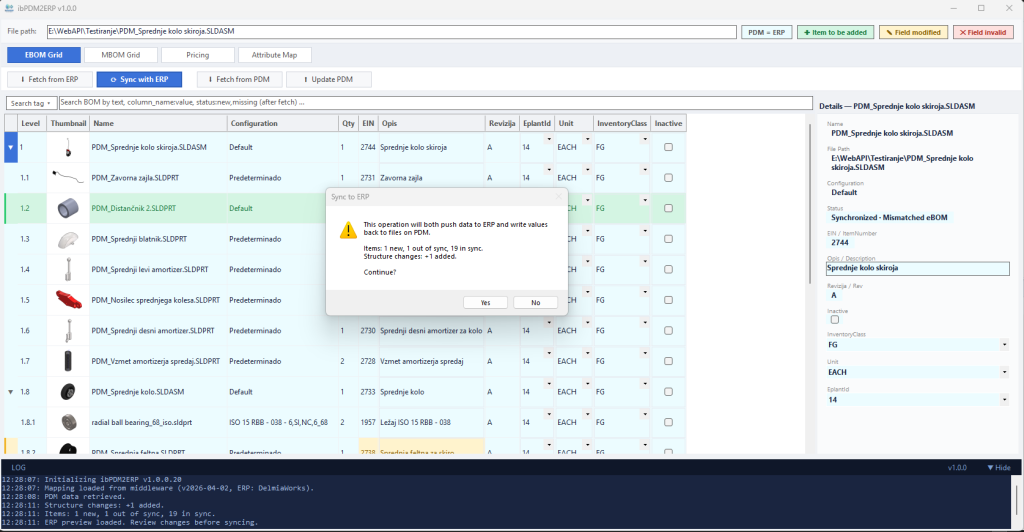Toggle the Inactive checkbox in Details panel
This screenshot has height=532, width=1024.
(835, 320)
